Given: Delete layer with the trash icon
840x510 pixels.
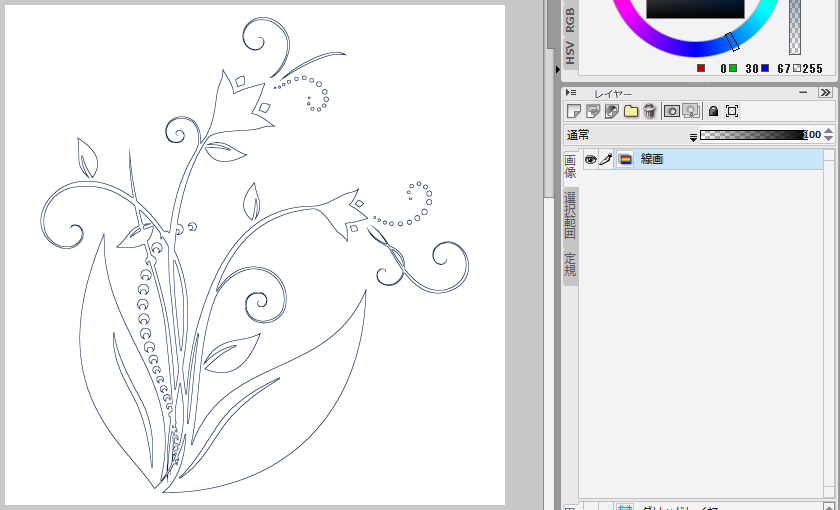Looking at the screenshot, I should pyautogui.click(x=649, y=111).
